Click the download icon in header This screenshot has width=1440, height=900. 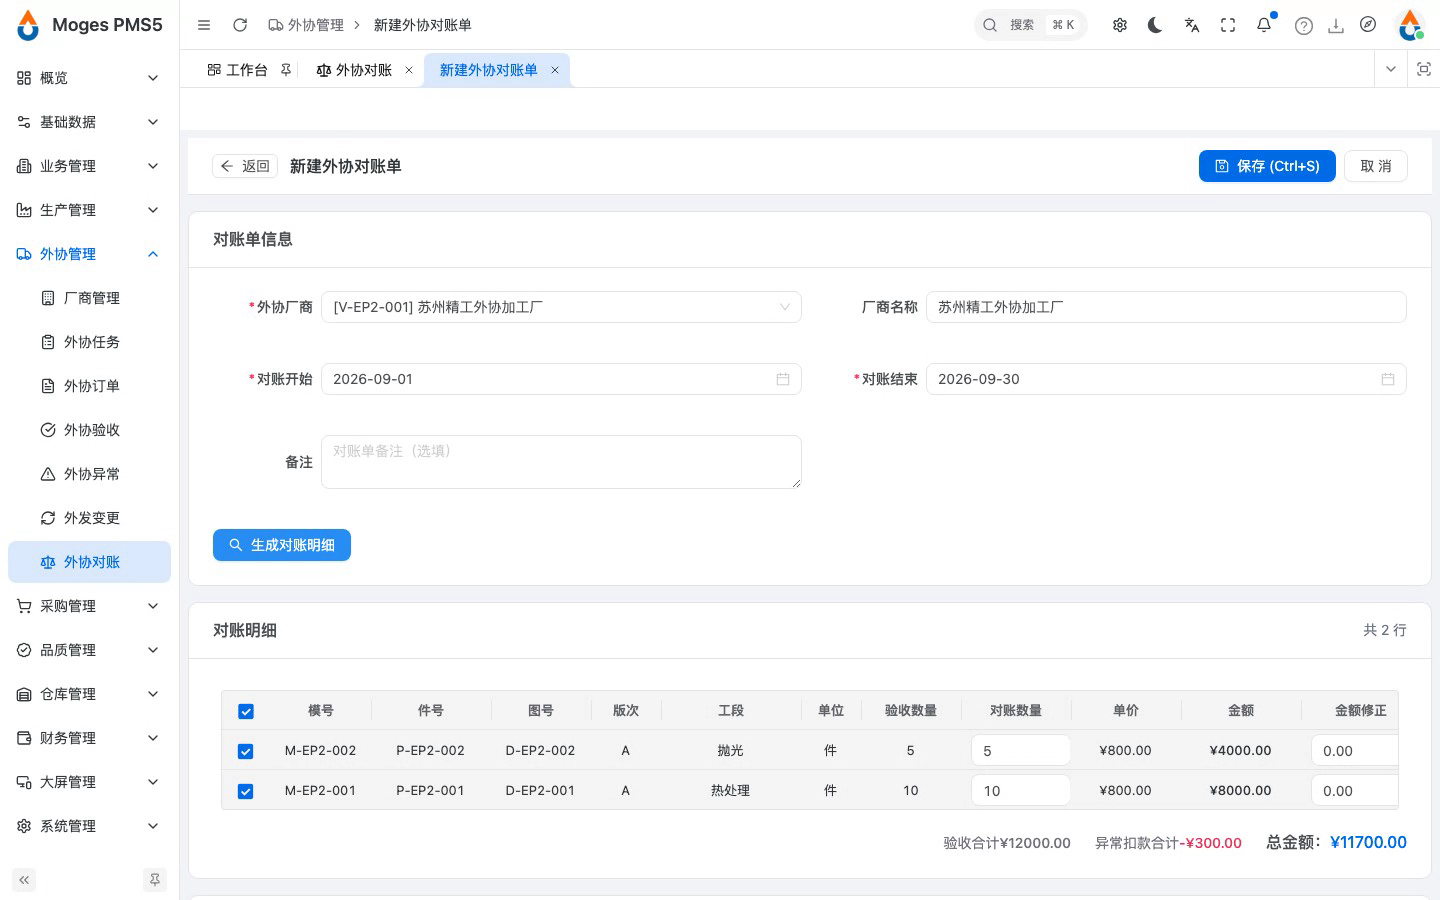pyautogui.click(x=1336, y=26)
